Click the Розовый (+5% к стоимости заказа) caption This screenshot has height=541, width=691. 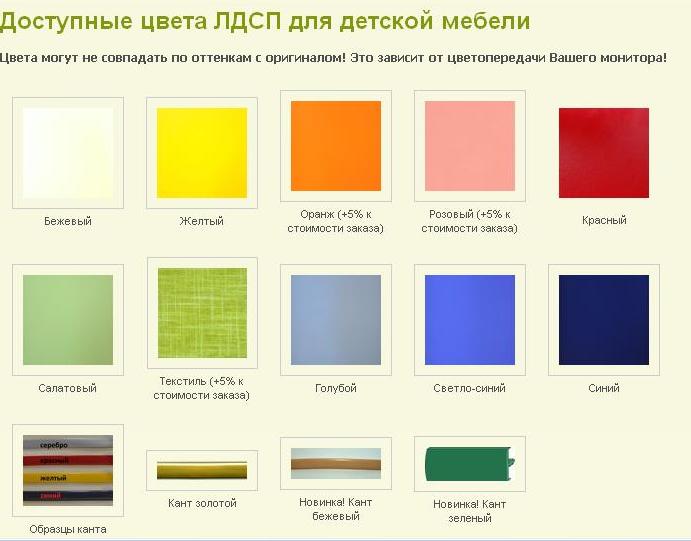click(x=469, y=221)
